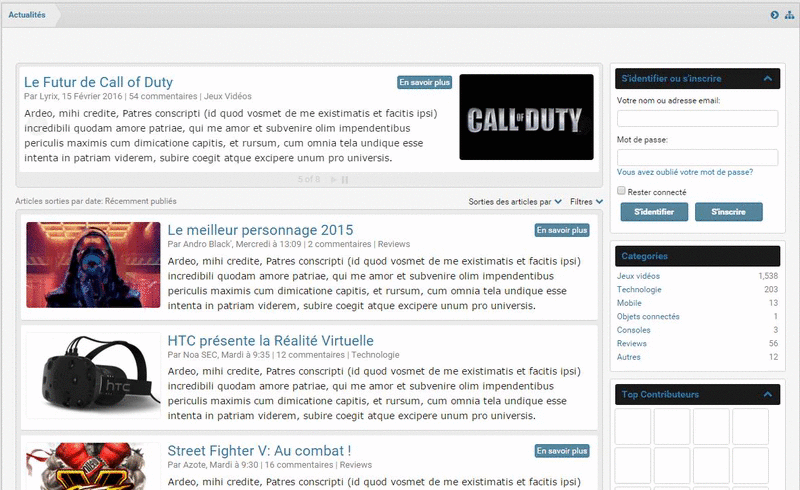Click the circled arrow icon in the breadcrumb bar
The height and width of the screenshot is (490, 800).
click(x=774, y=15)
